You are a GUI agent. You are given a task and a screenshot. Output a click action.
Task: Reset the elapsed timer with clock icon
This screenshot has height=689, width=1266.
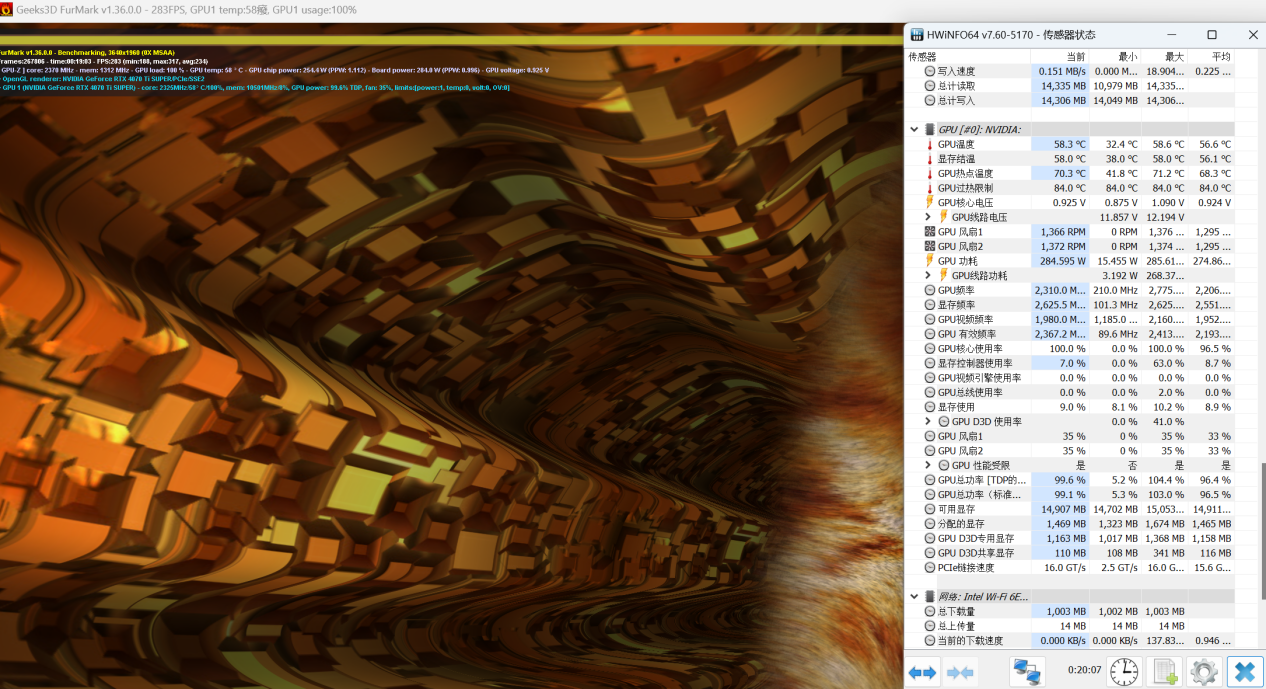click(x=1123, y=671)
